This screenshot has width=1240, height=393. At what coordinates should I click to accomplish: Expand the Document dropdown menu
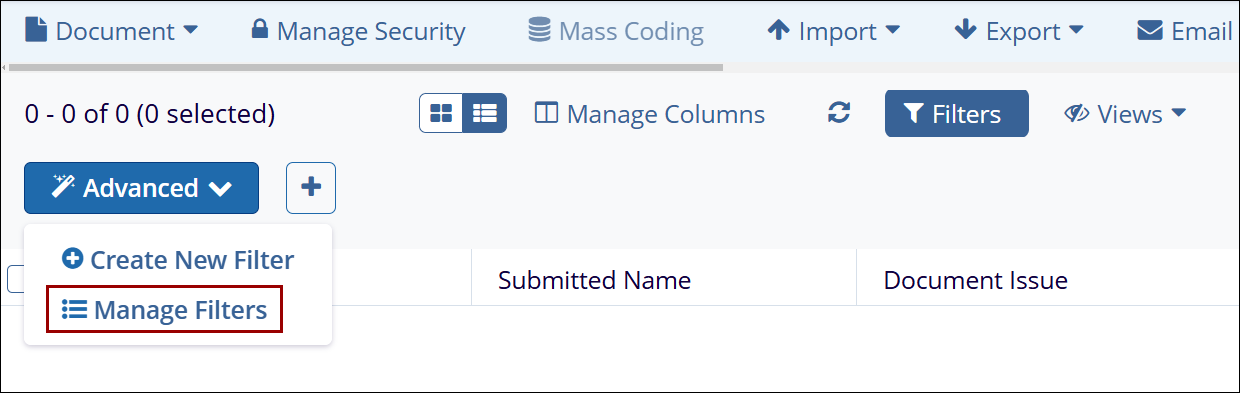pos(111,31)
